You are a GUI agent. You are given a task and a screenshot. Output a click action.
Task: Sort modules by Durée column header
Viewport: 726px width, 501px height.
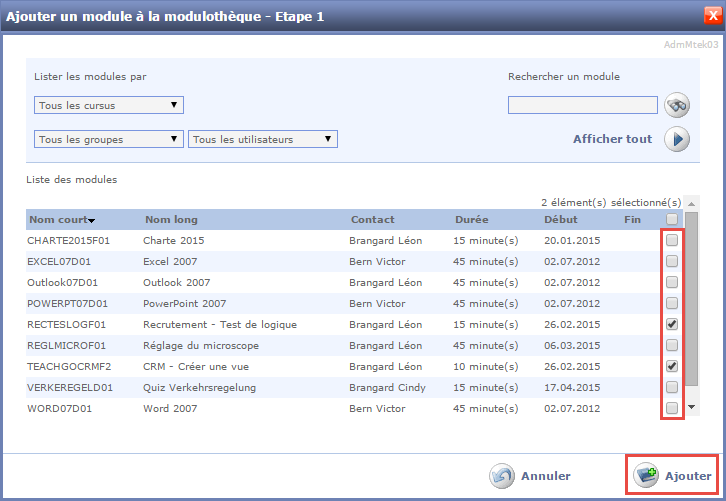coord(471,220)
